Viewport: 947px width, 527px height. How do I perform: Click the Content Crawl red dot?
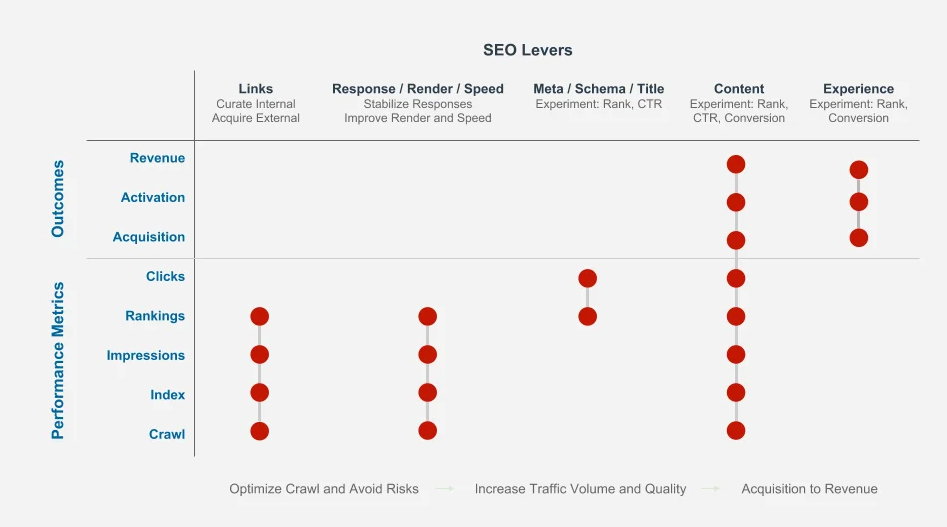pos(736,431)
